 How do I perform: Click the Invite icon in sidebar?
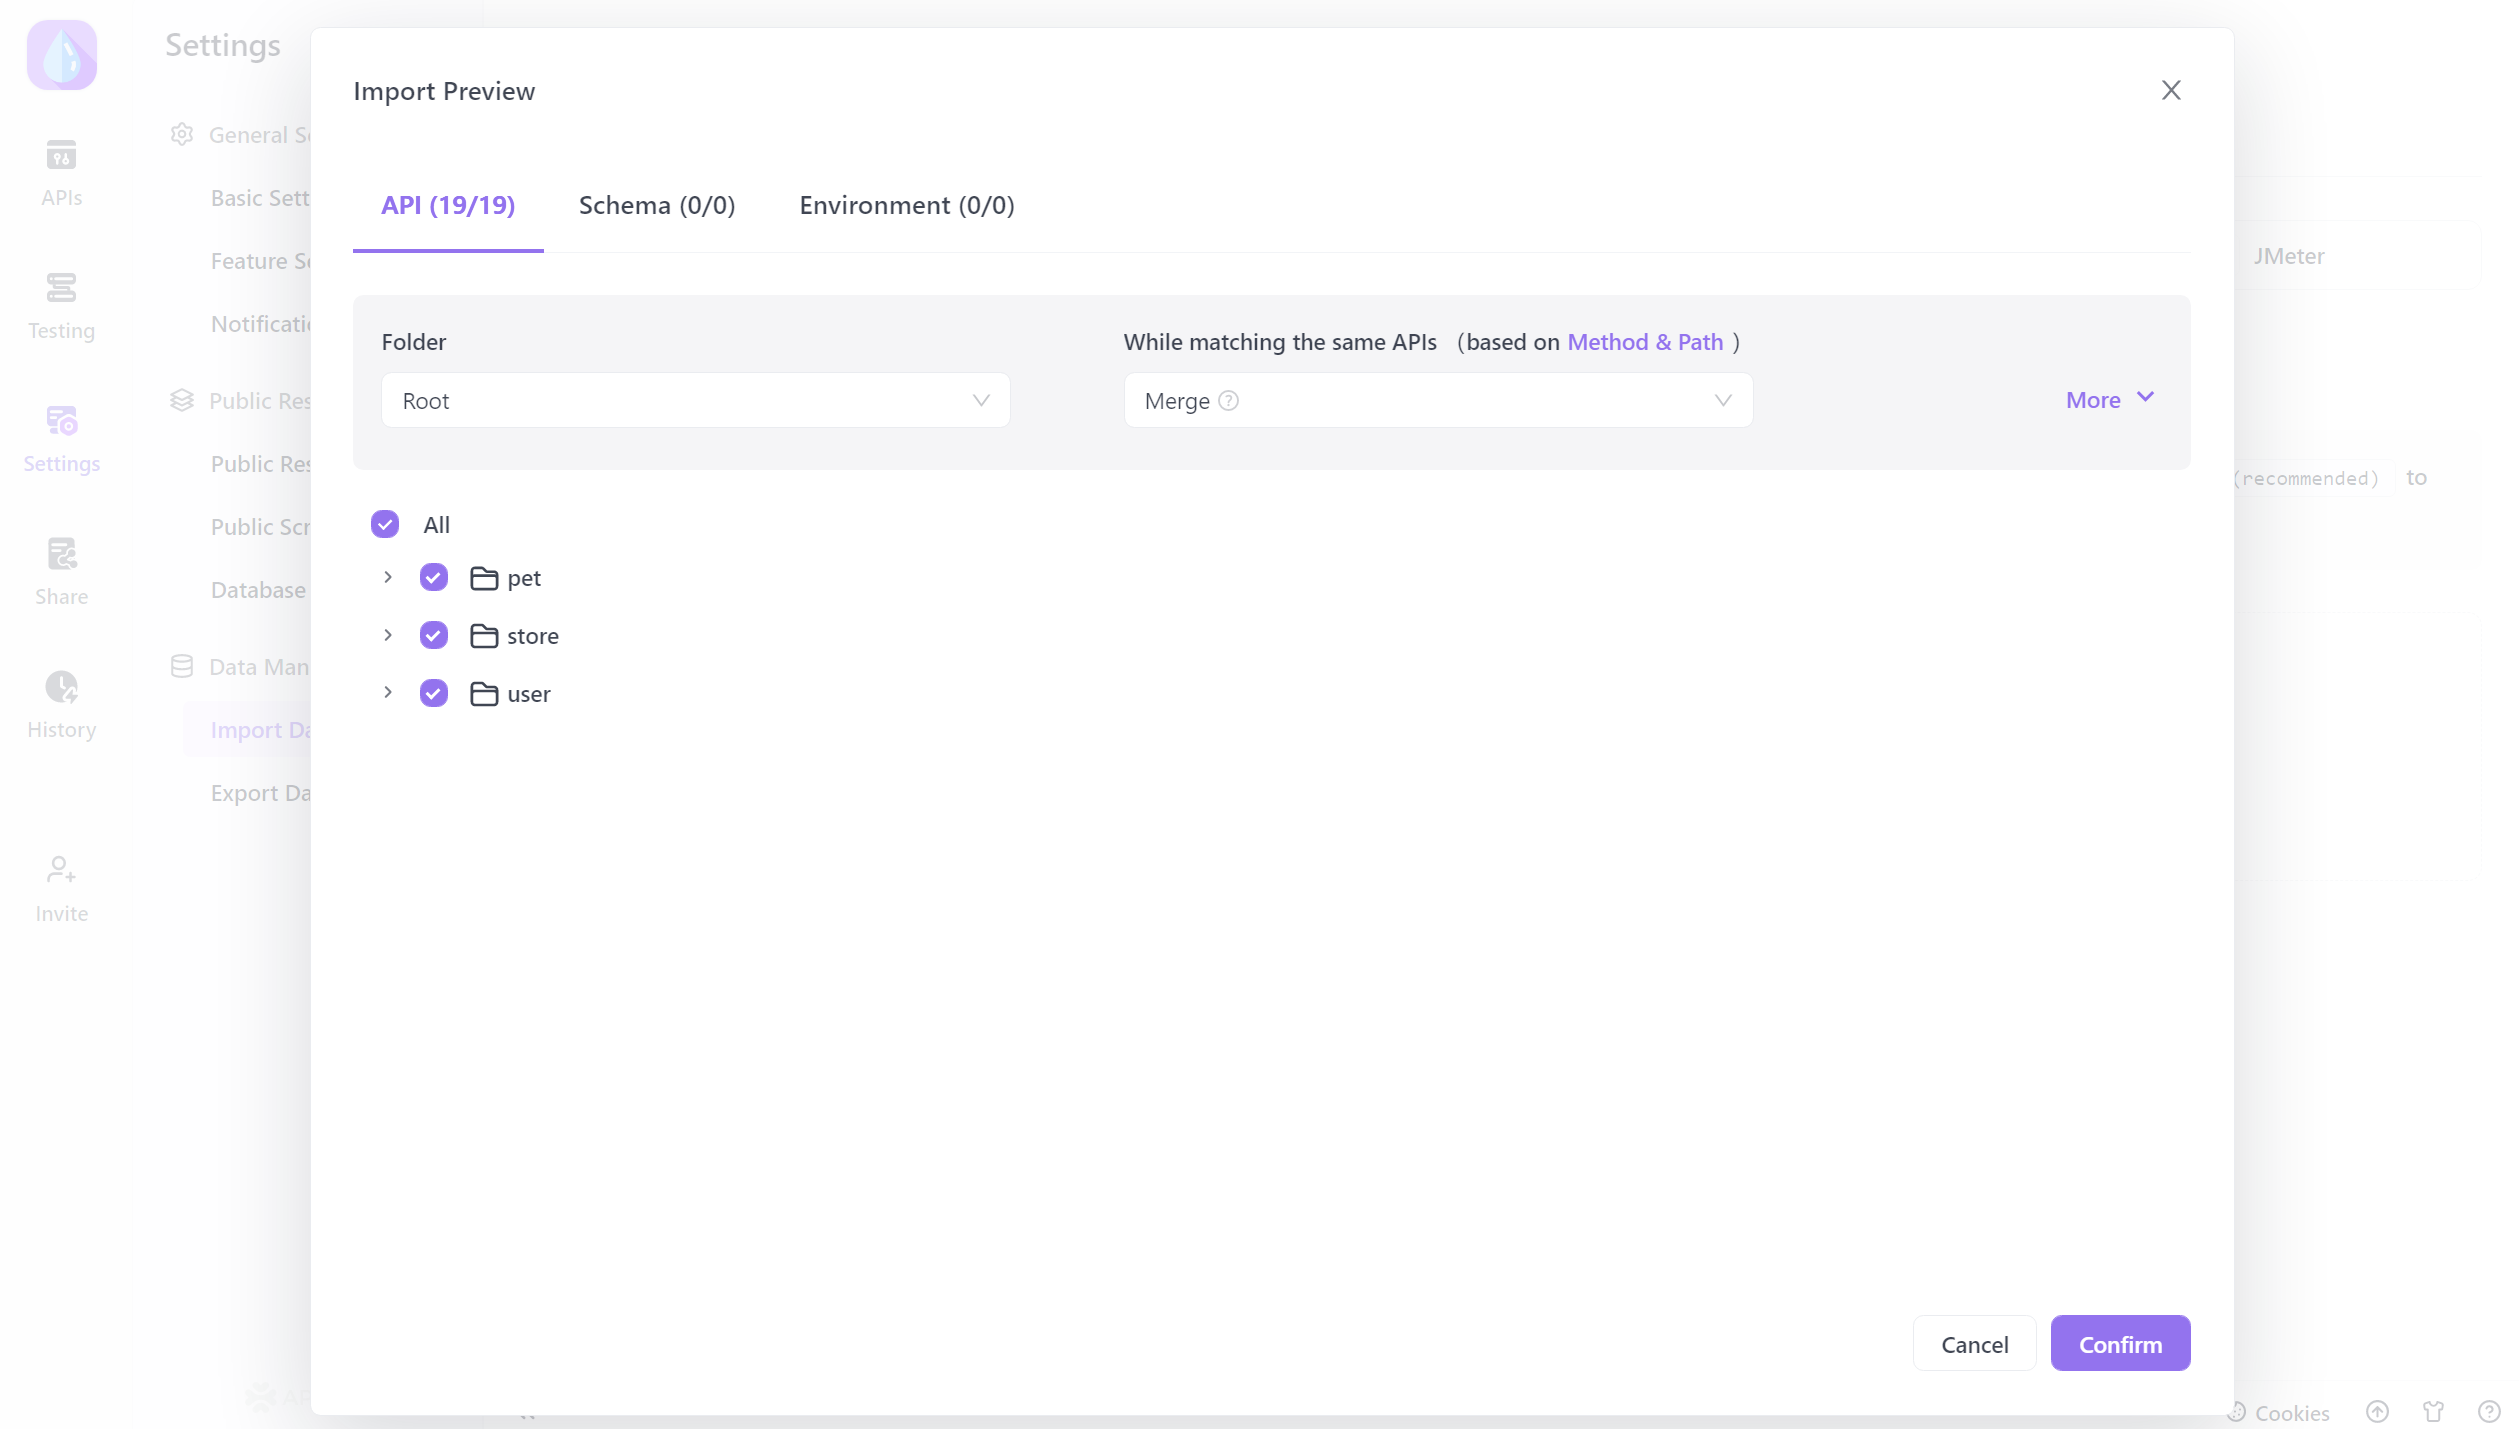pyautogui.click(x=61, y=869)
